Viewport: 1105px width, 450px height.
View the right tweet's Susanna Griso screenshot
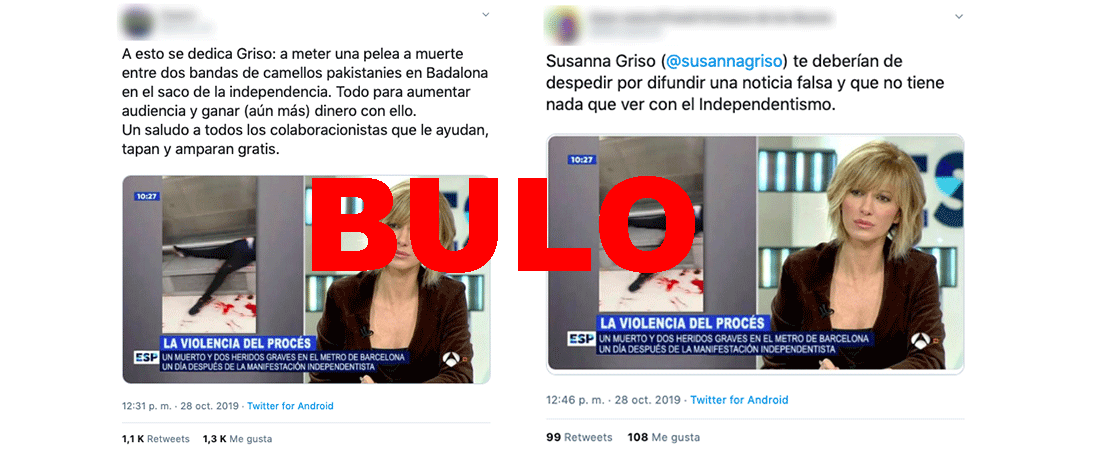[x=755, y=253]
